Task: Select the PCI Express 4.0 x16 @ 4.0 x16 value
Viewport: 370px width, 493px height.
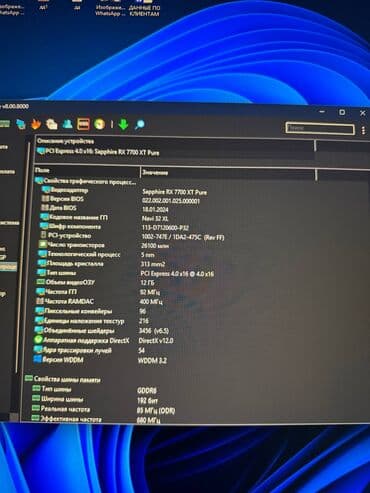Action: pyautogui.click(x=177, y=274)
